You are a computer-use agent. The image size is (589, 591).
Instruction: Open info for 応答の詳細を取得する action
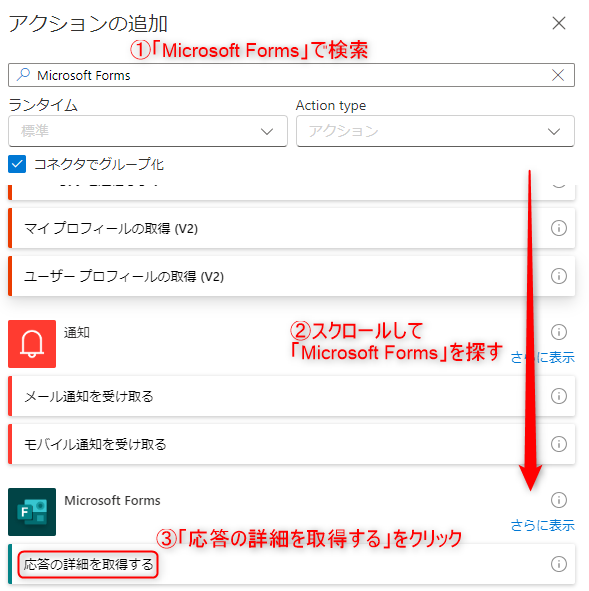[558, 564]
